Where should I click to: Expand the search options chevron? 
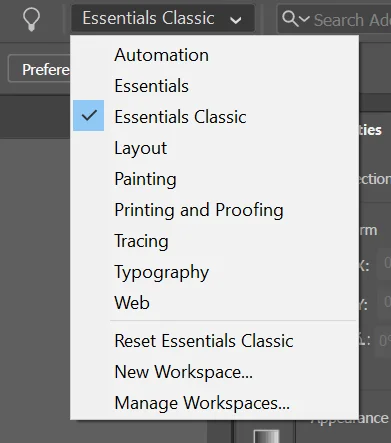(x=304, y=19)
